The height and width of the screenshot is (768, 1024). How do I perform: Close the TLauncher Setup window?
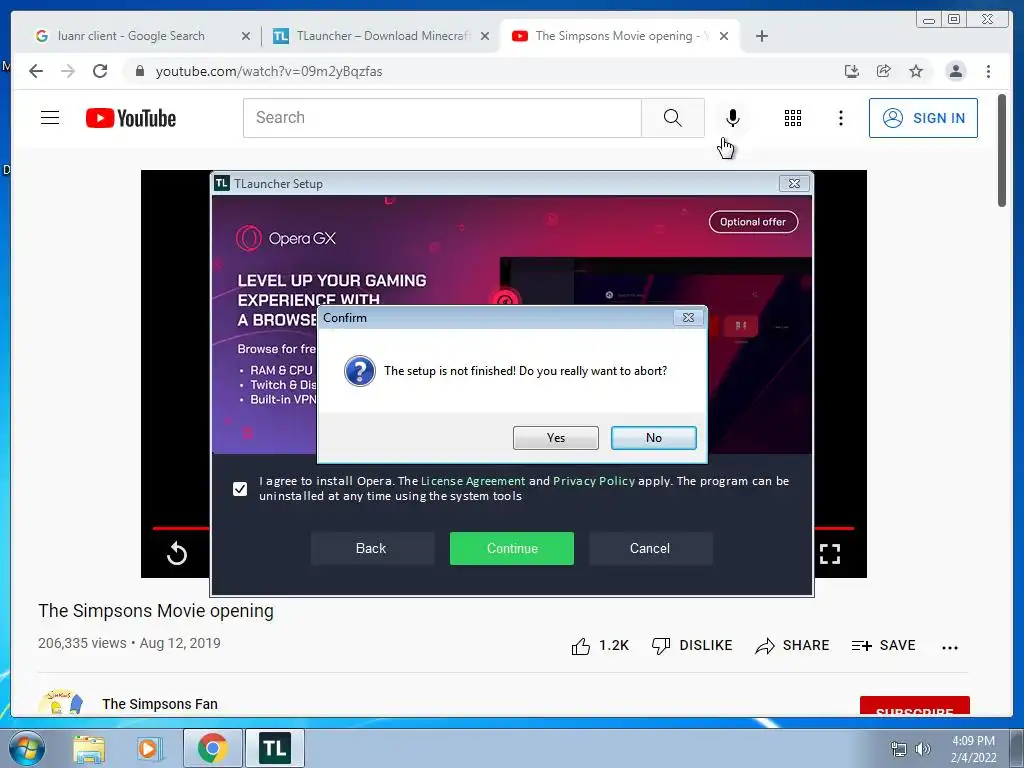pos(794,184)
